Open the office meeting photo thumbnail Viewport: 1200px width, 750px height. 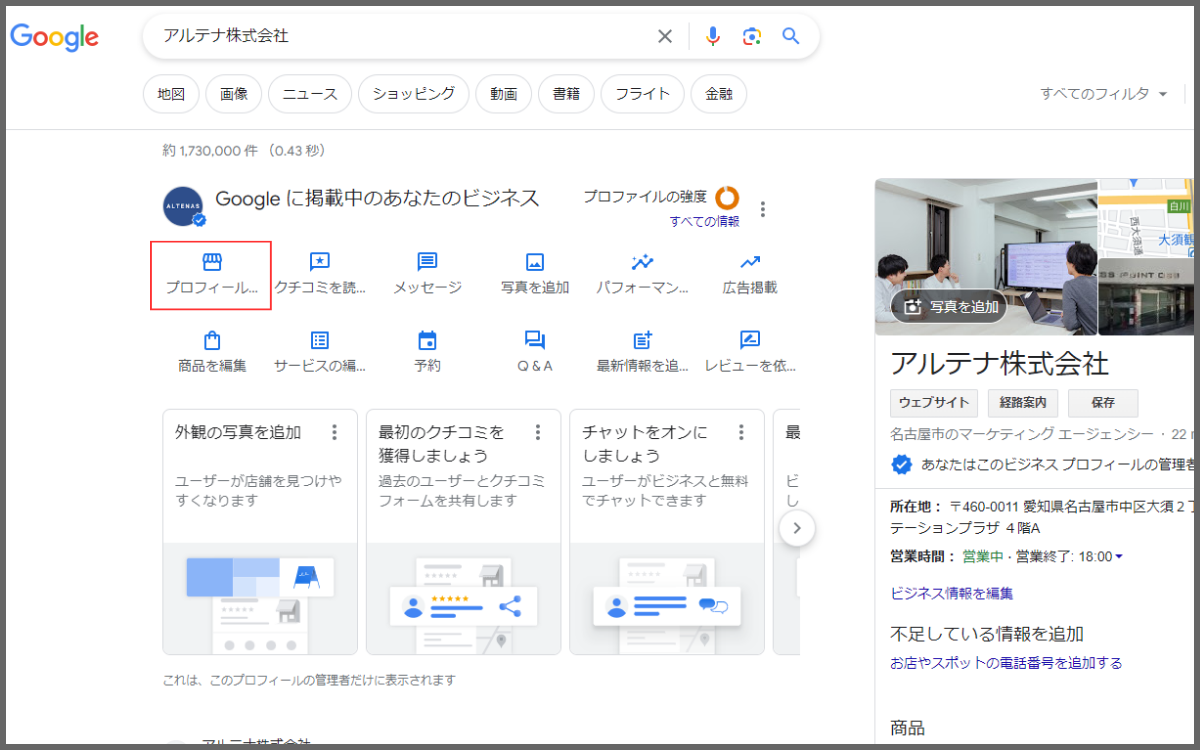tap(985, 257)
